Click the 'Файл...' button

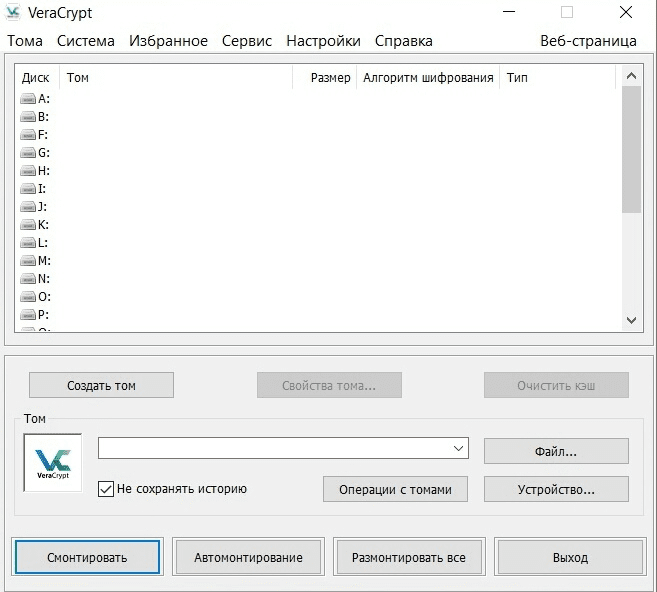pos(556,451)
